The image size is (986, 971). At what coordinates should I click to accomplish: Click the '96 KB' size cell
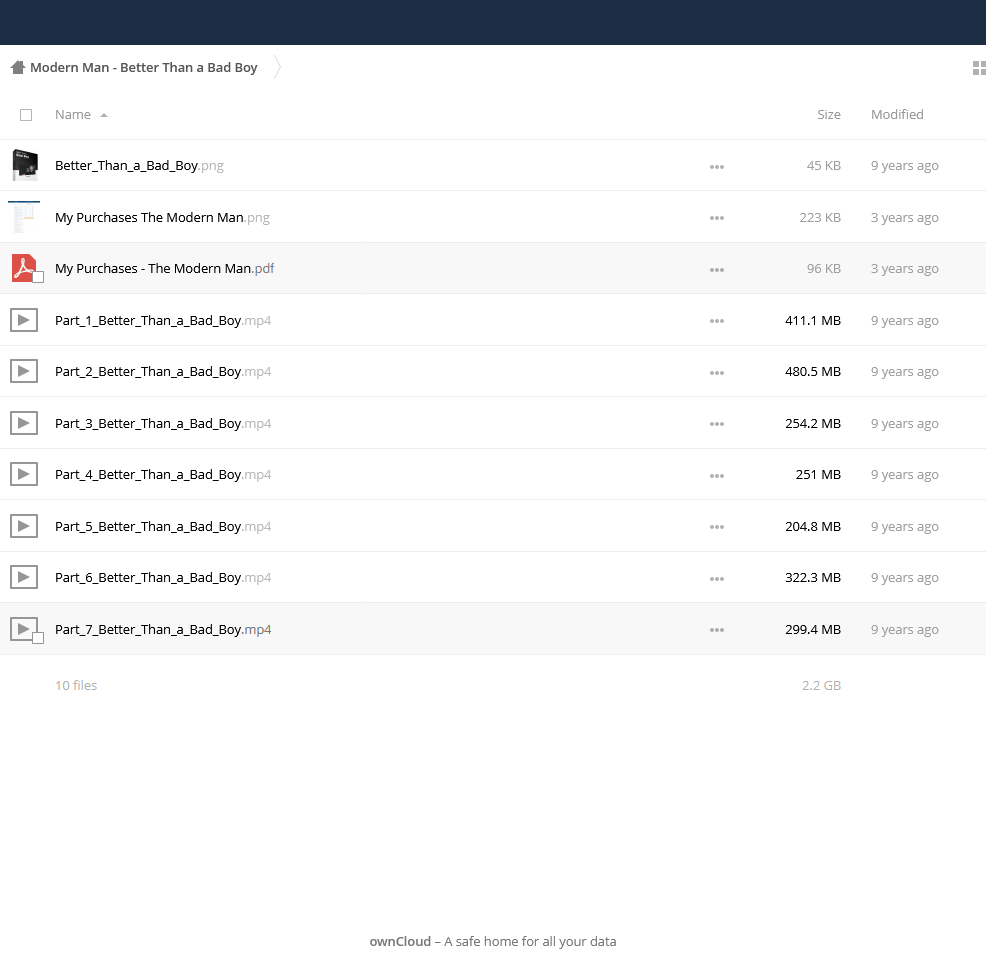tap(824, 269)
